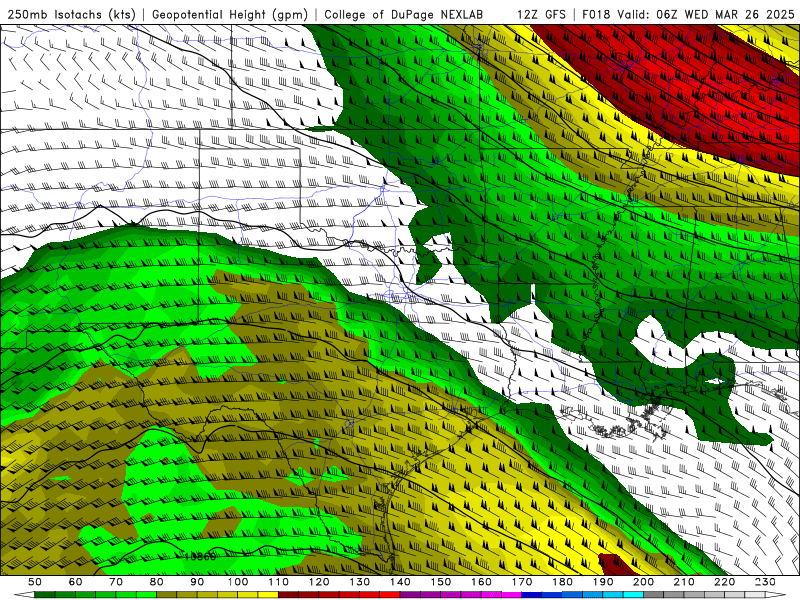Click the '60' legend value

point(76,582)
